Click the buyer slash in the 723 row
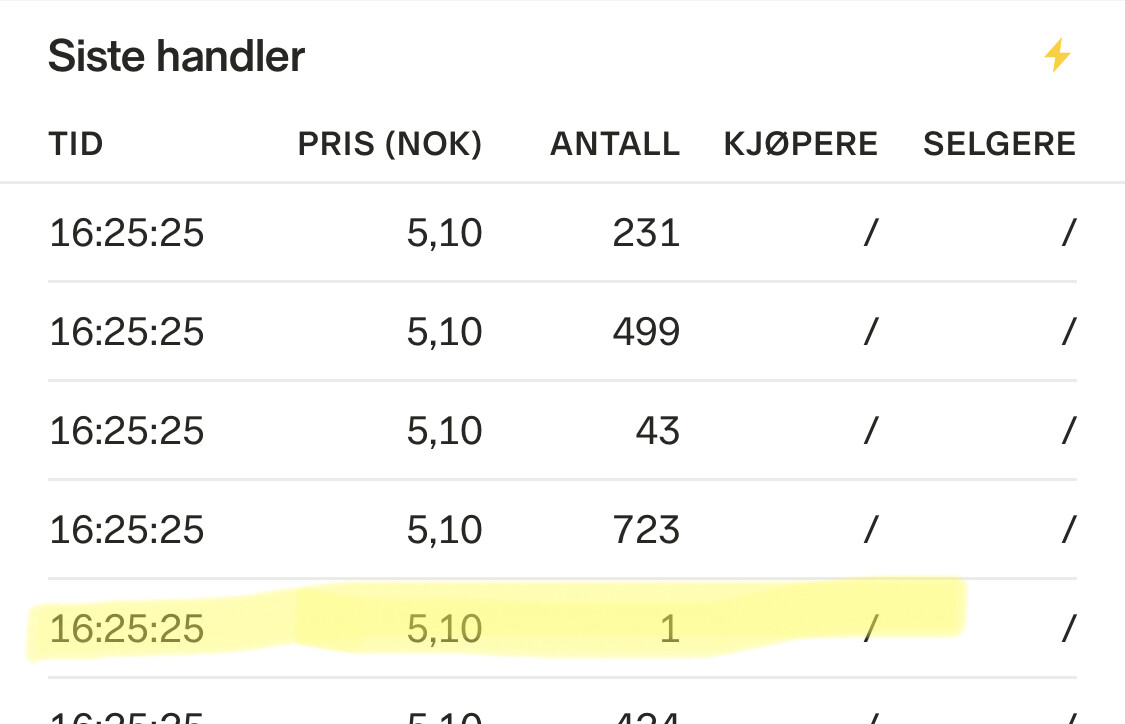The height and width of the screenshot is (724, 1125). [x=870, y=529]
